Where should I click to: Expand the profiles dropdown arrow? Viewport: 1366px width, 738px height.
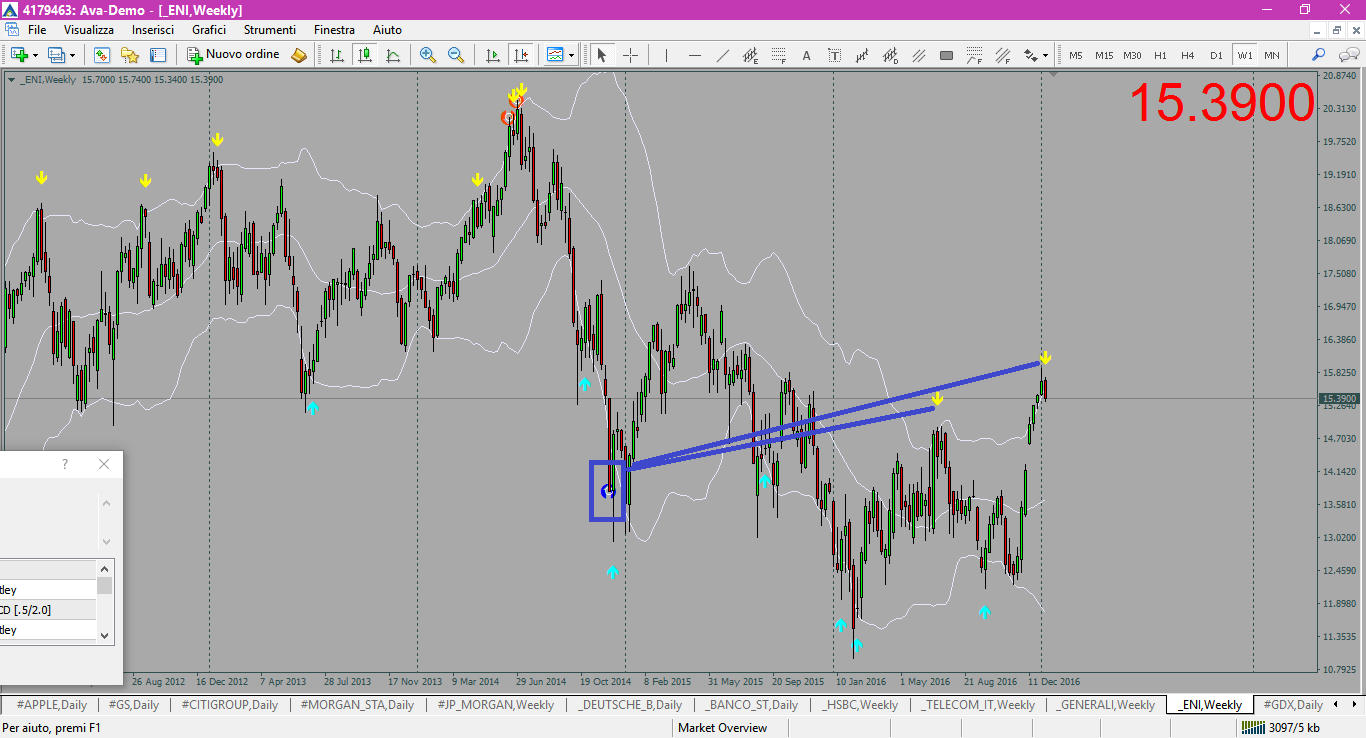[x=72, y=55]
